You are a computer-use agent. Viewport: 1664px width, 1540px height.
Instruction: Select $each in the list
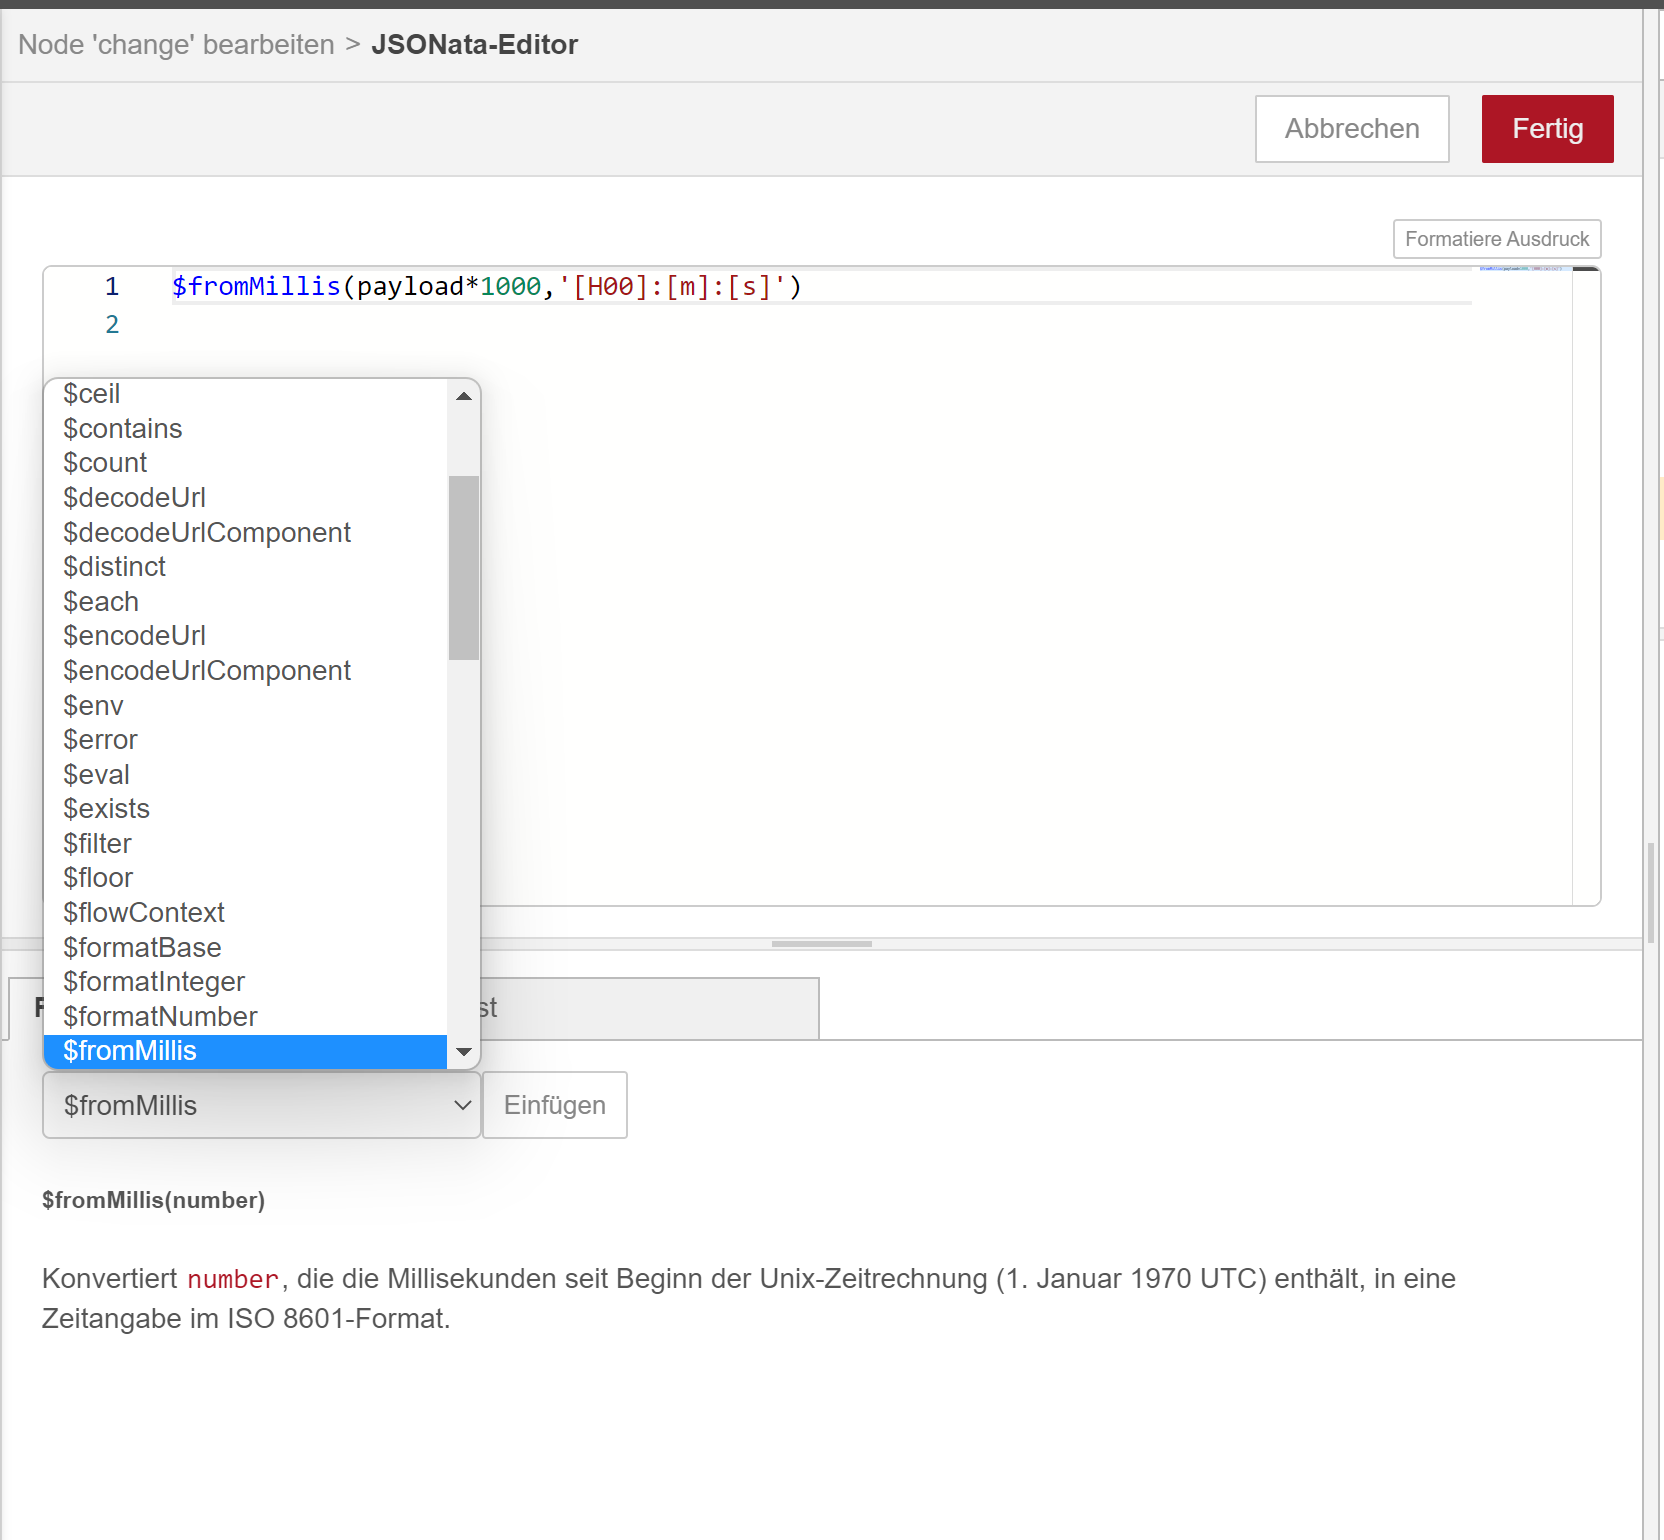pyautogui.click(x=246, y=602)
